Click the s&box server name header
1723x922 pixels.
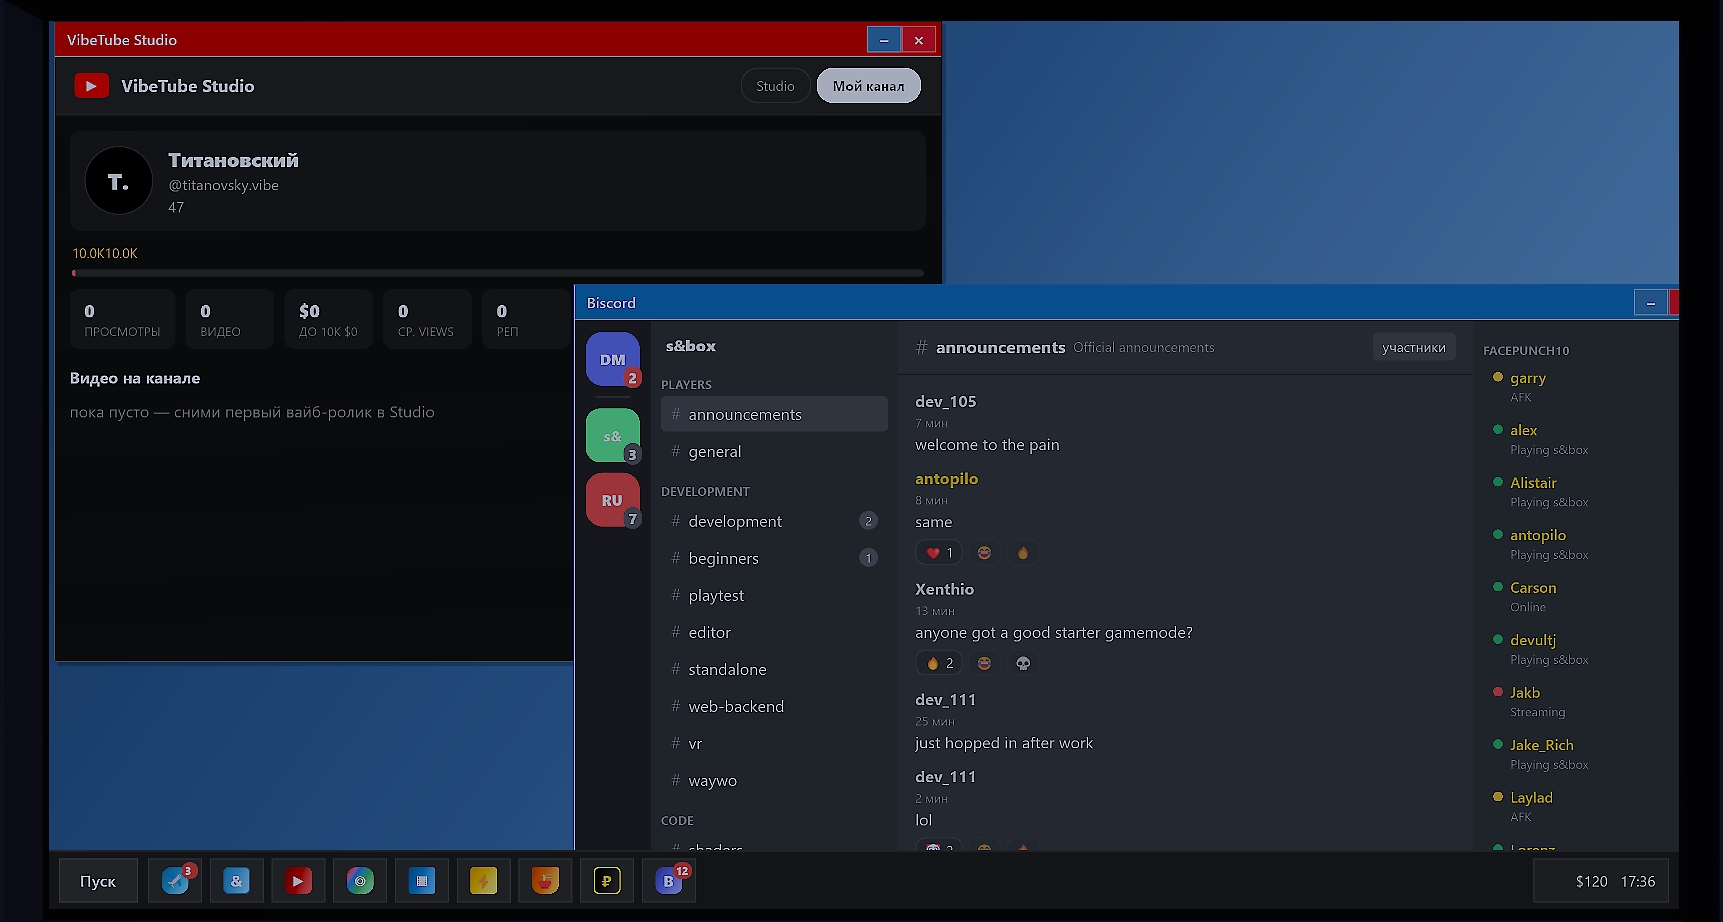pos(691,346)
